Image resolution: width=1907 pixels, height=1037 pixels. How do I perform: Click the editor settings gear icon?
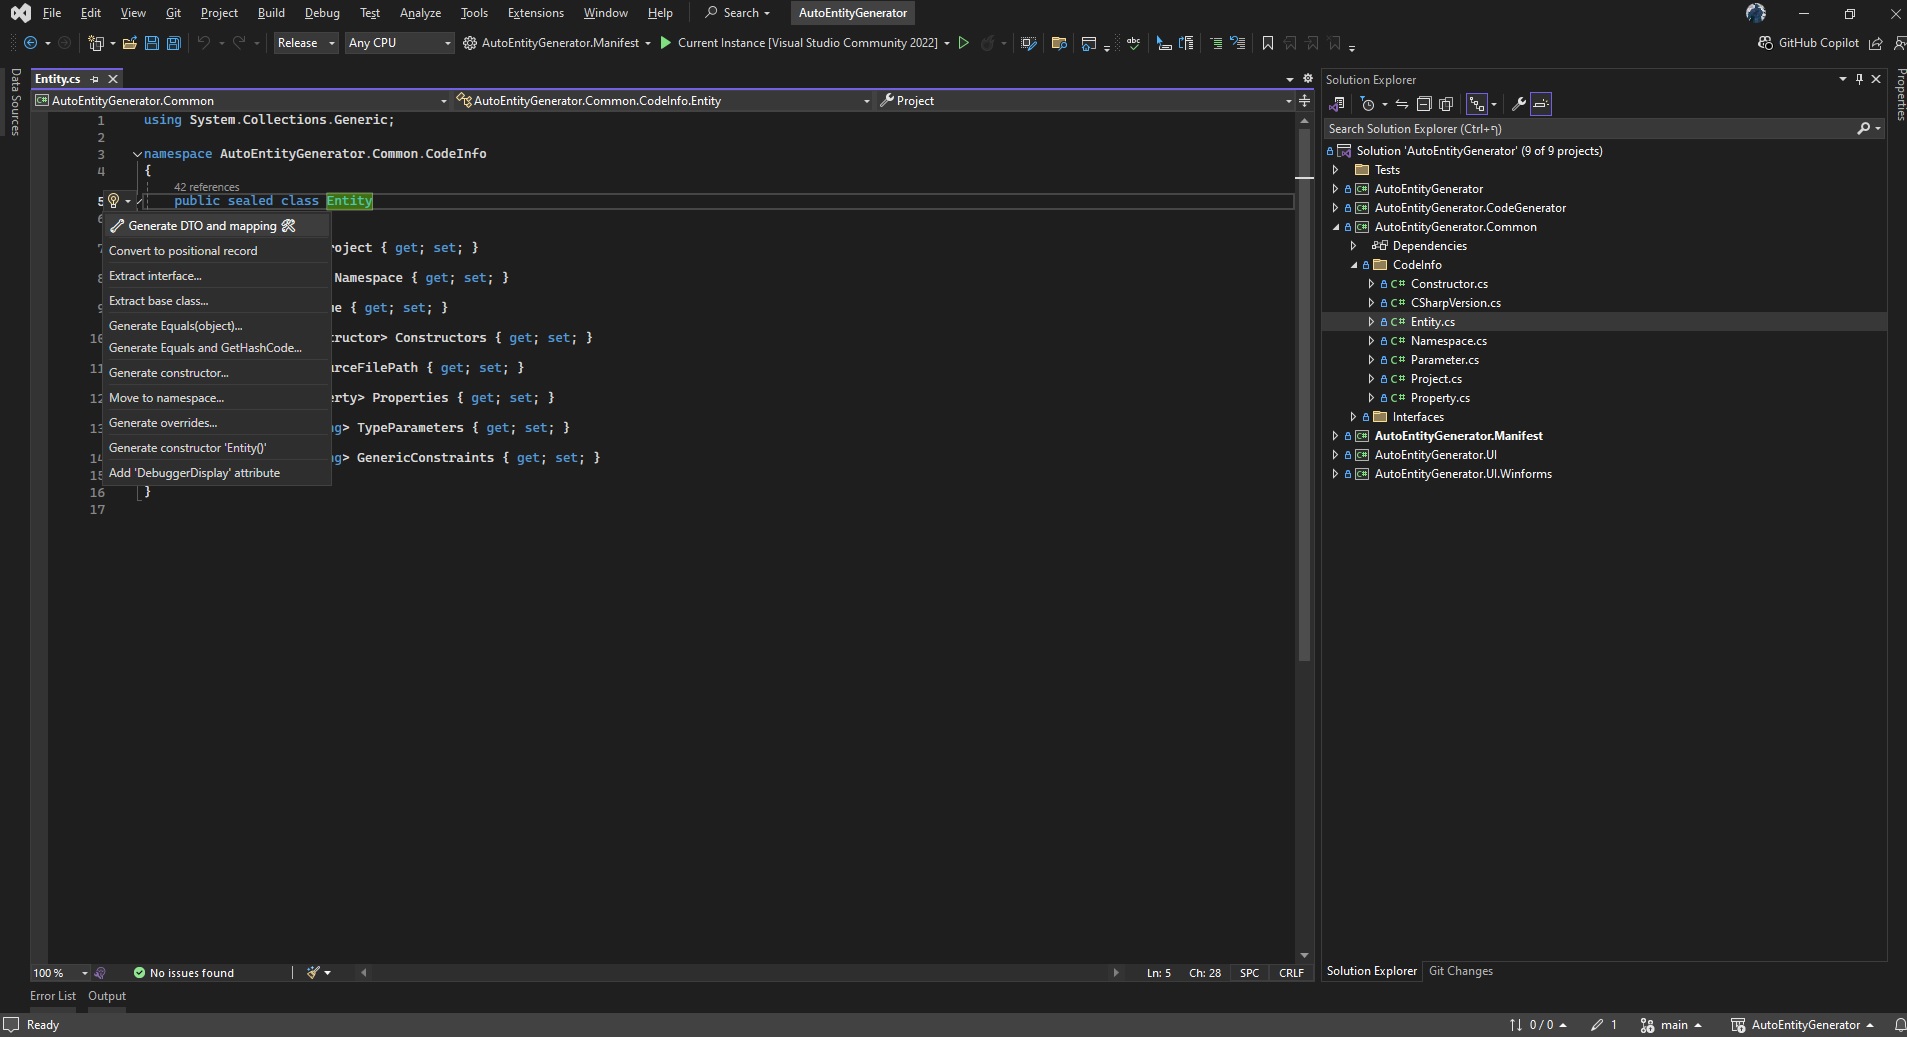1307,79
